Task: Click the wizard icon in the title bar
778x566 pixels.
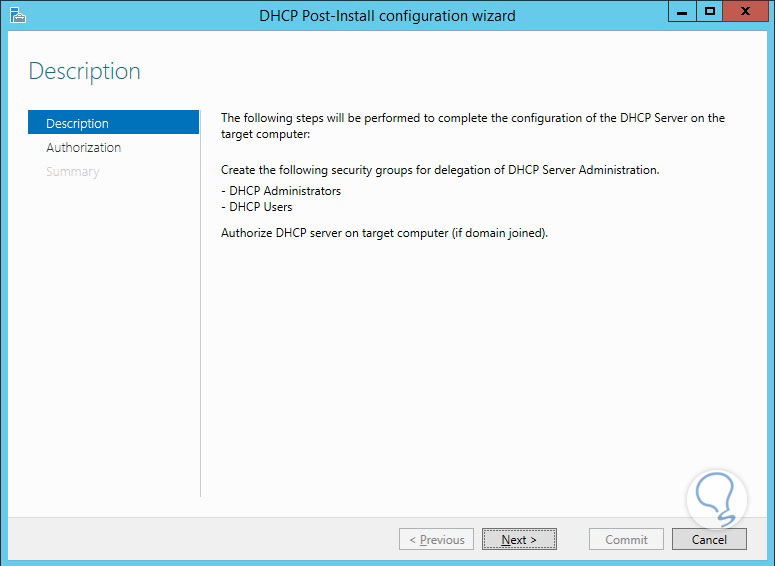Action: tap(18, 15)
